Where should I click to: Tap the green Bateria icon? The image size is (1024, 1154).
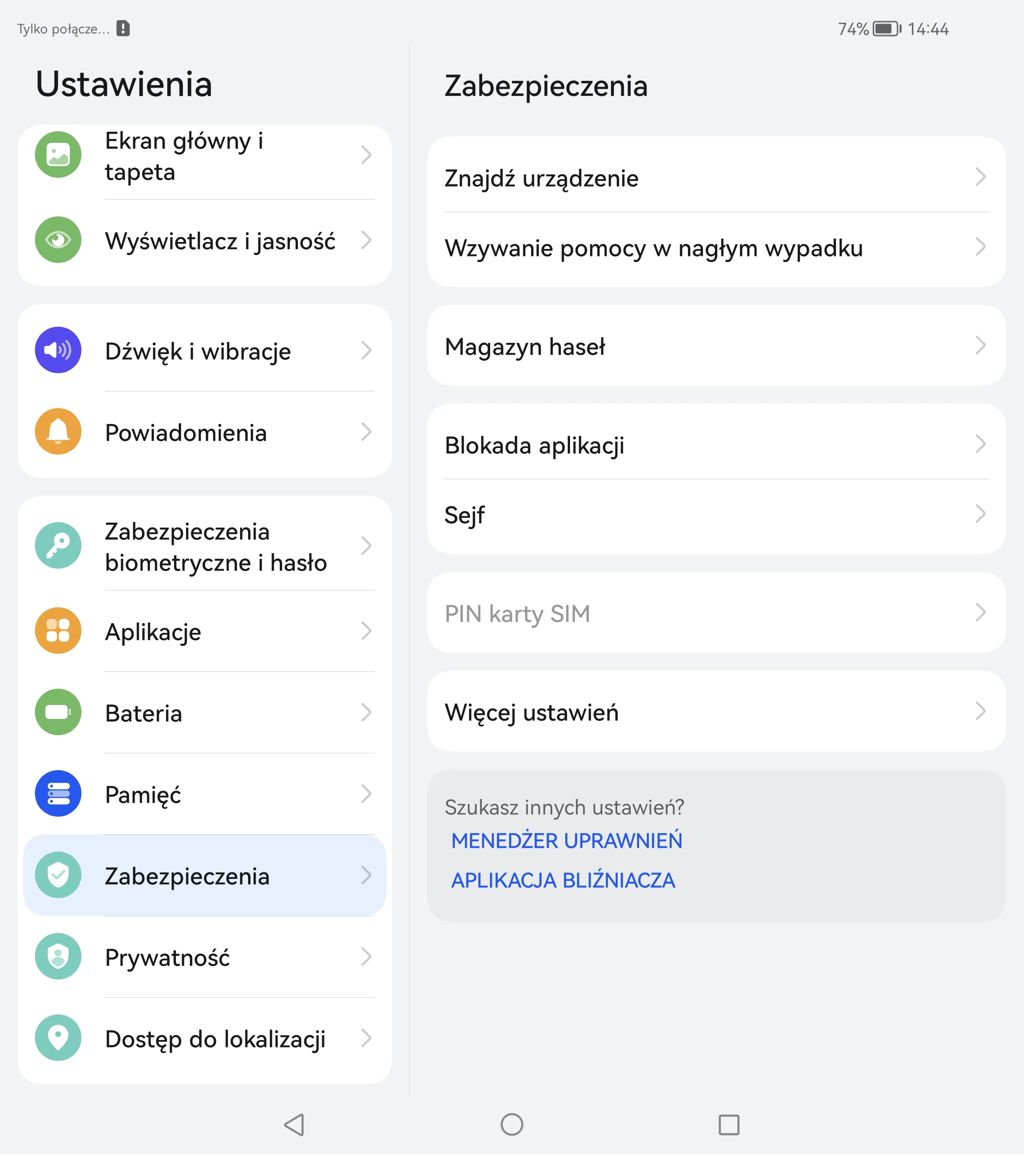[x=58, y=713]
